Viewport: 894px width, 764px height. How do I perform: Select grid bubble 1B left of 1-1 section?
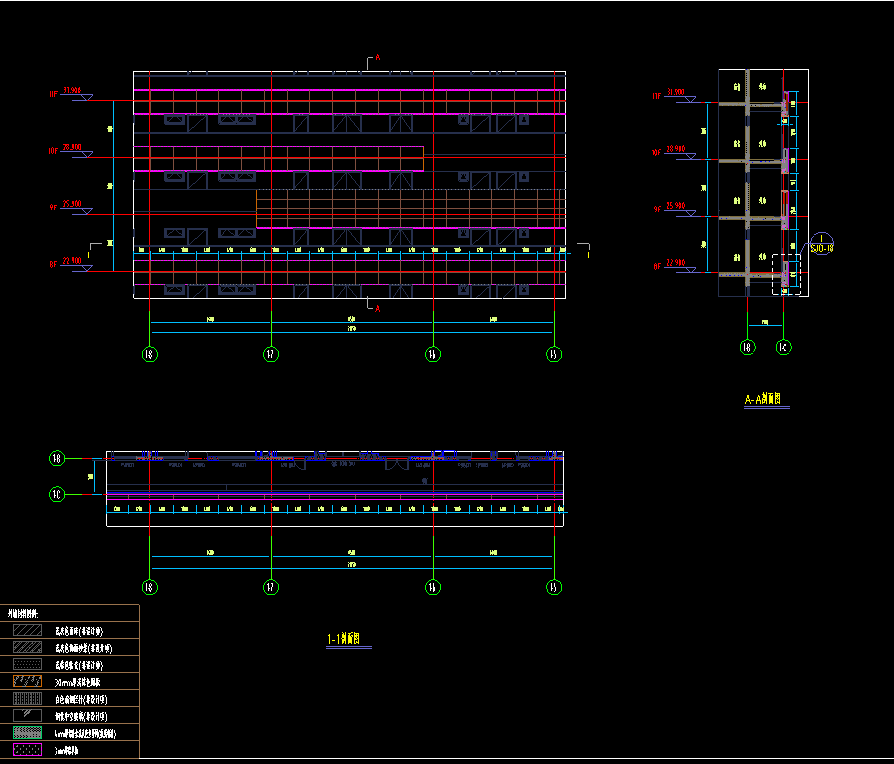pyautogui.click(x=56, y=458)
